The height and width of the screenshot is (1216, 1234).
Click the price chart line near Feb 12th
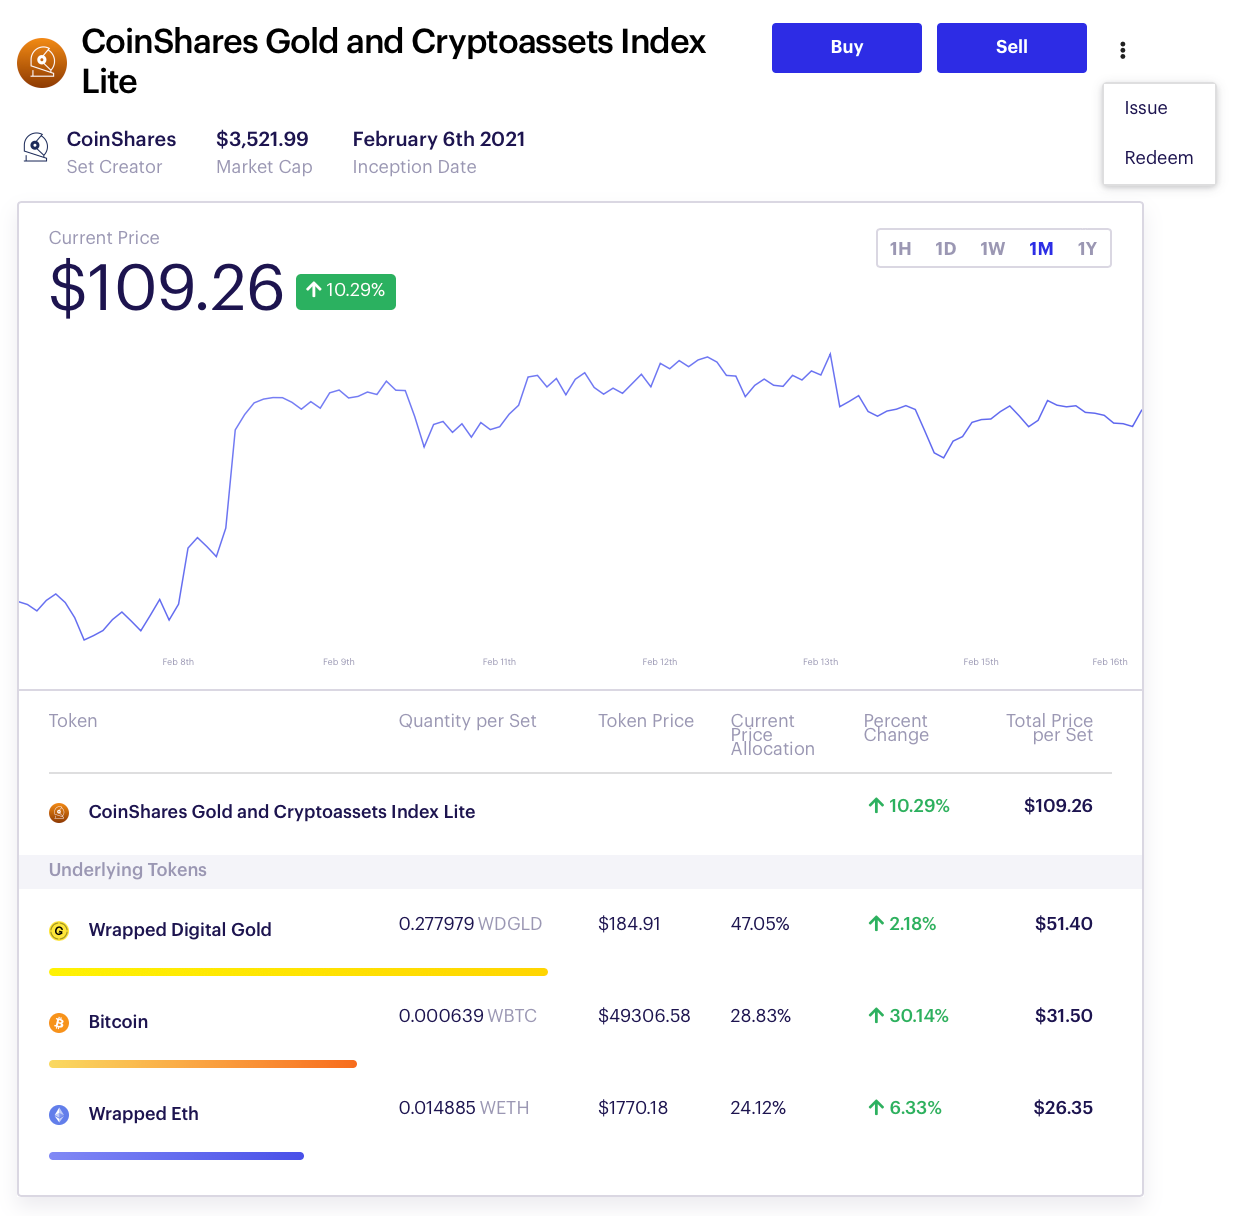coord(660,365)
